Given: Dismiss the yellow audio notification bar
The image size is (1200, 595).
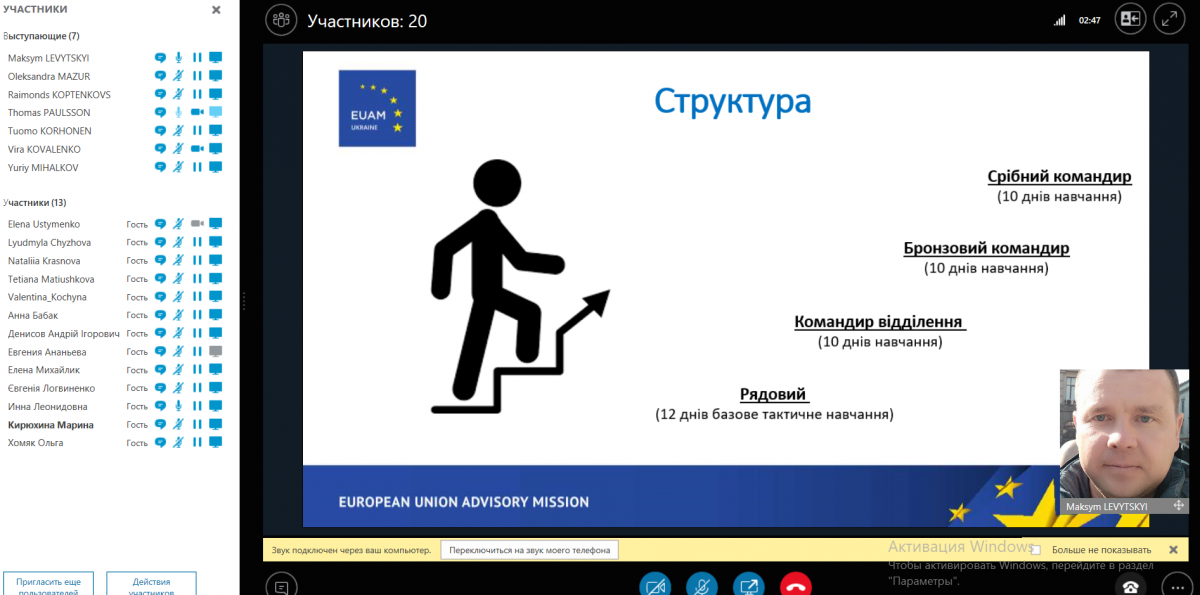Looking at the screenshot, I should pyautogui.click(x=1174, y=550).
